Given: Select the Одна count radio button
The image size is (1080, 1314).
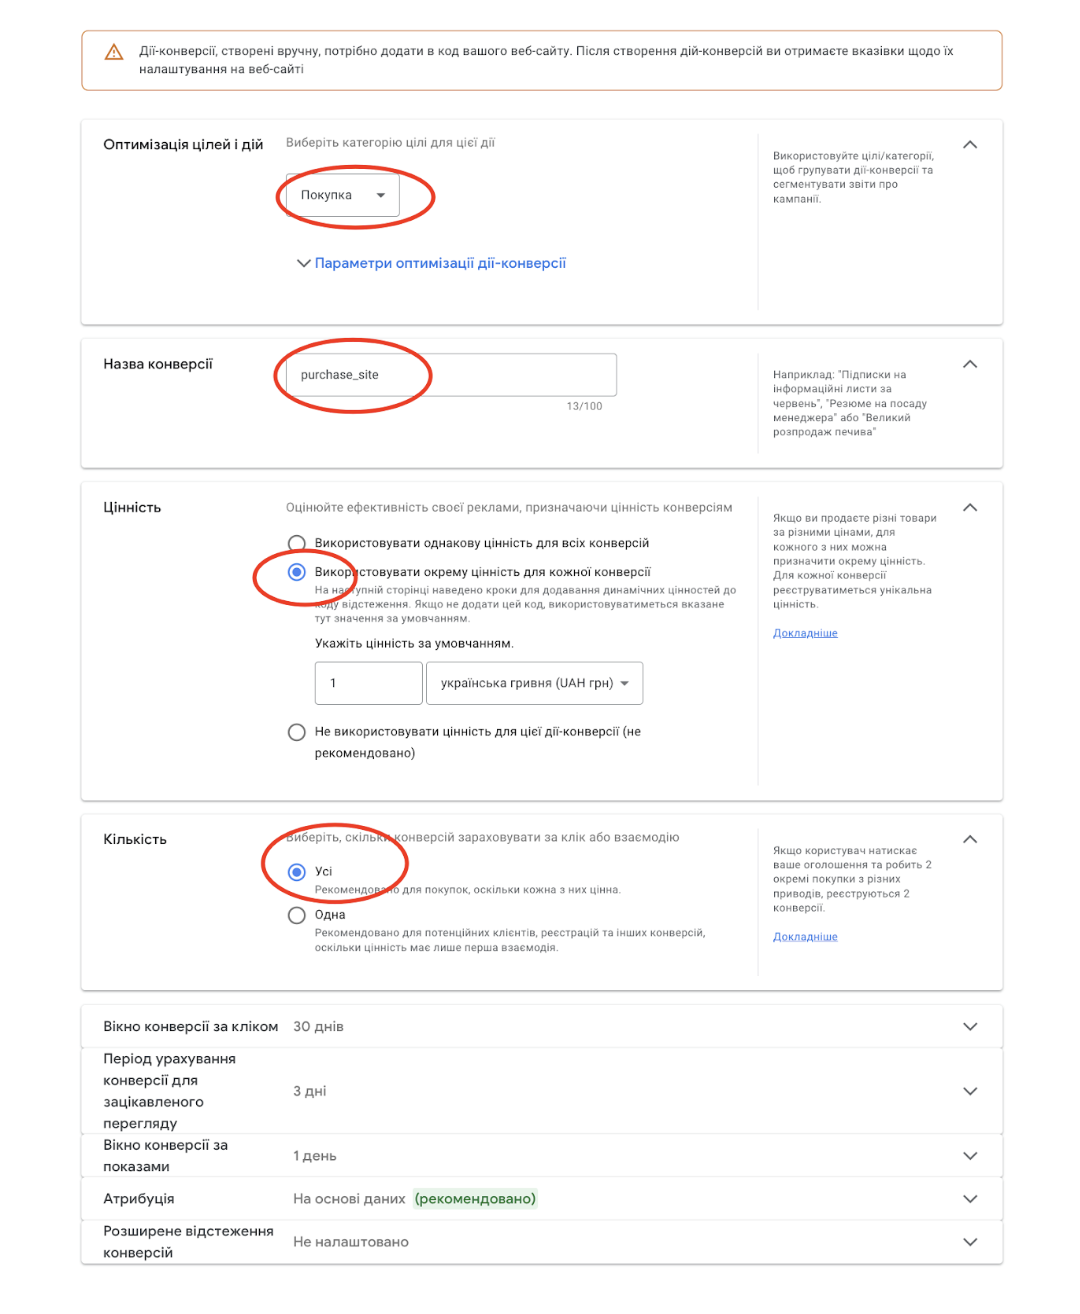Looking at the screenshot, I should (297, 915).
